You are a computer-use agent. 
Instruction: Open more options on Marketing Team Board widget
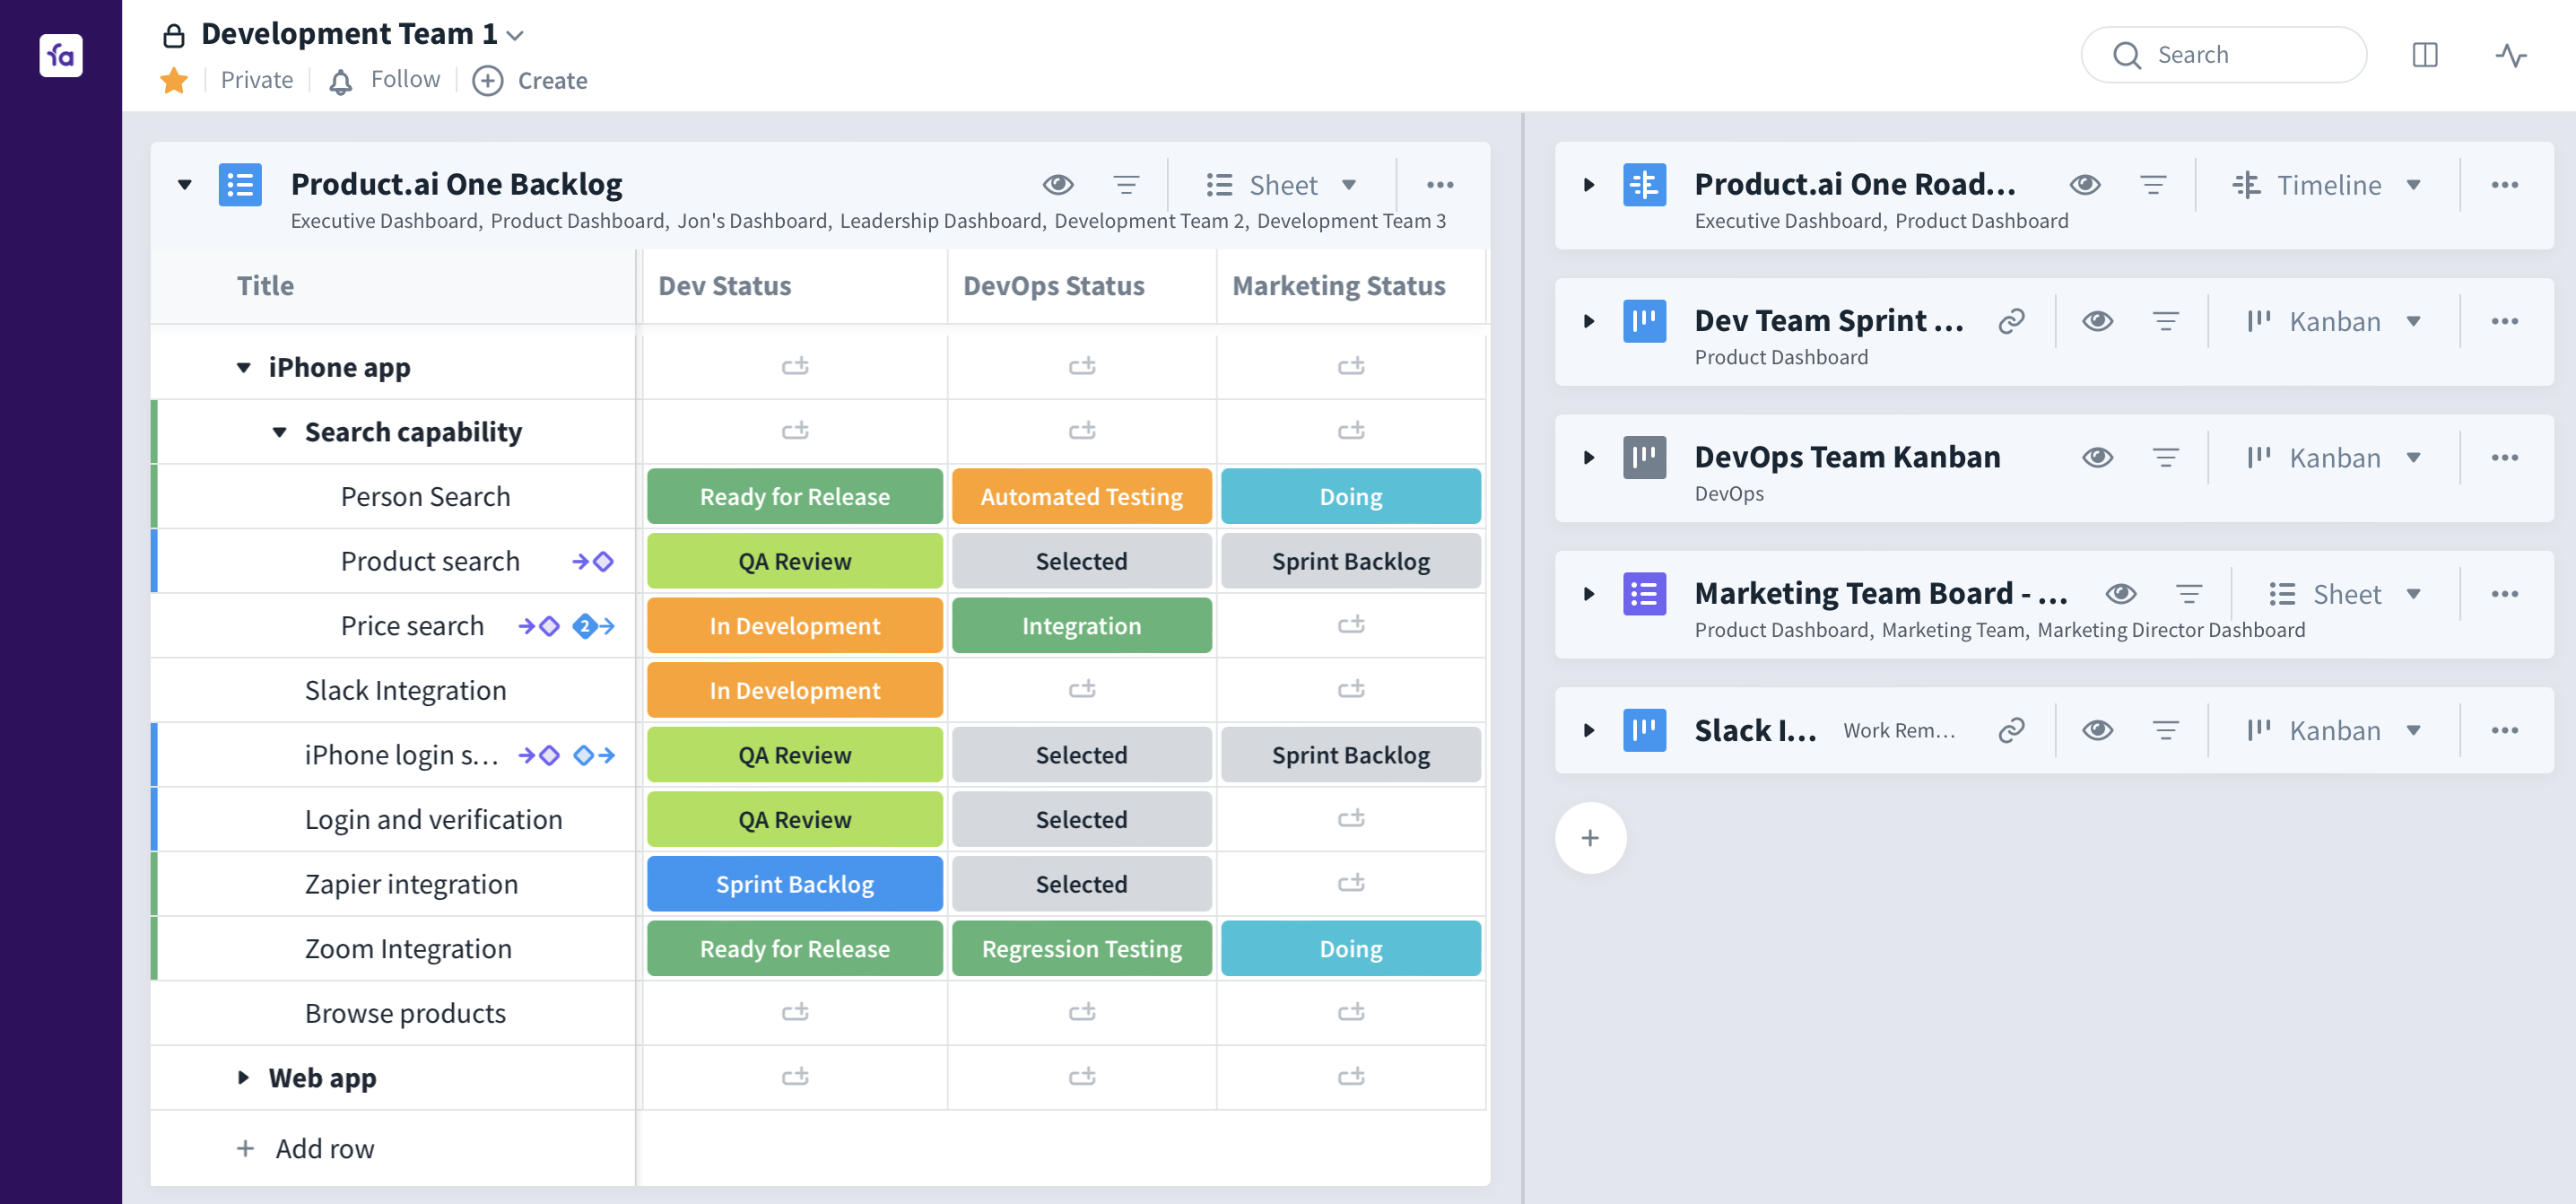pos(2506,593)
